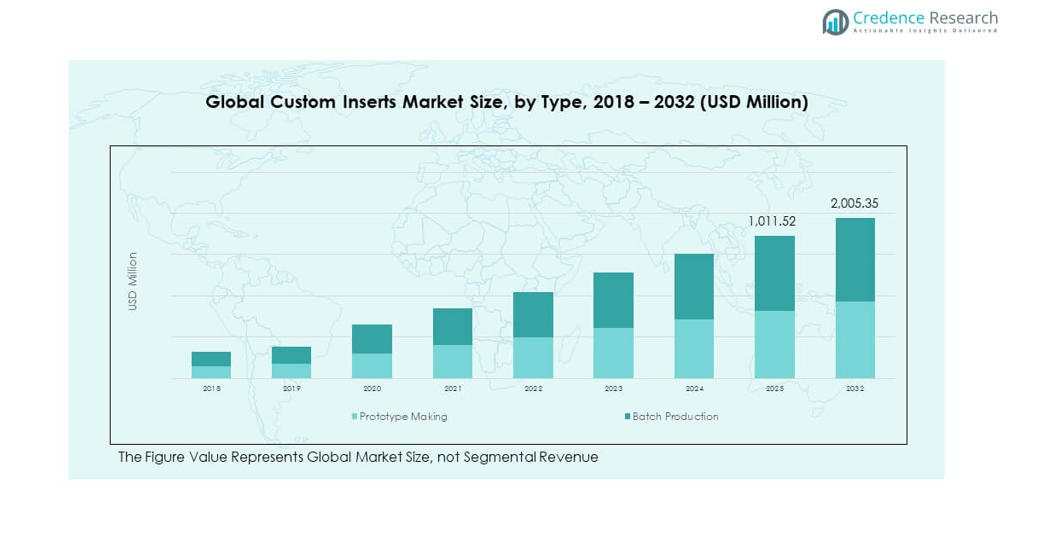
Task: Click the 2021 Batch Production bar segment
Action: [x=452, y=326]
